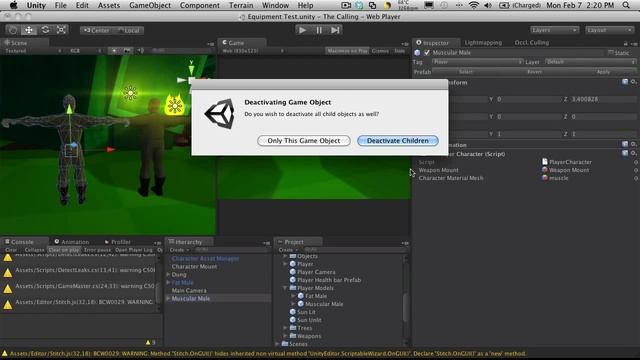640x360 pixels.
Task: Open Animation component gear menu
Action: pyautogui.click(x=633, y=144)
